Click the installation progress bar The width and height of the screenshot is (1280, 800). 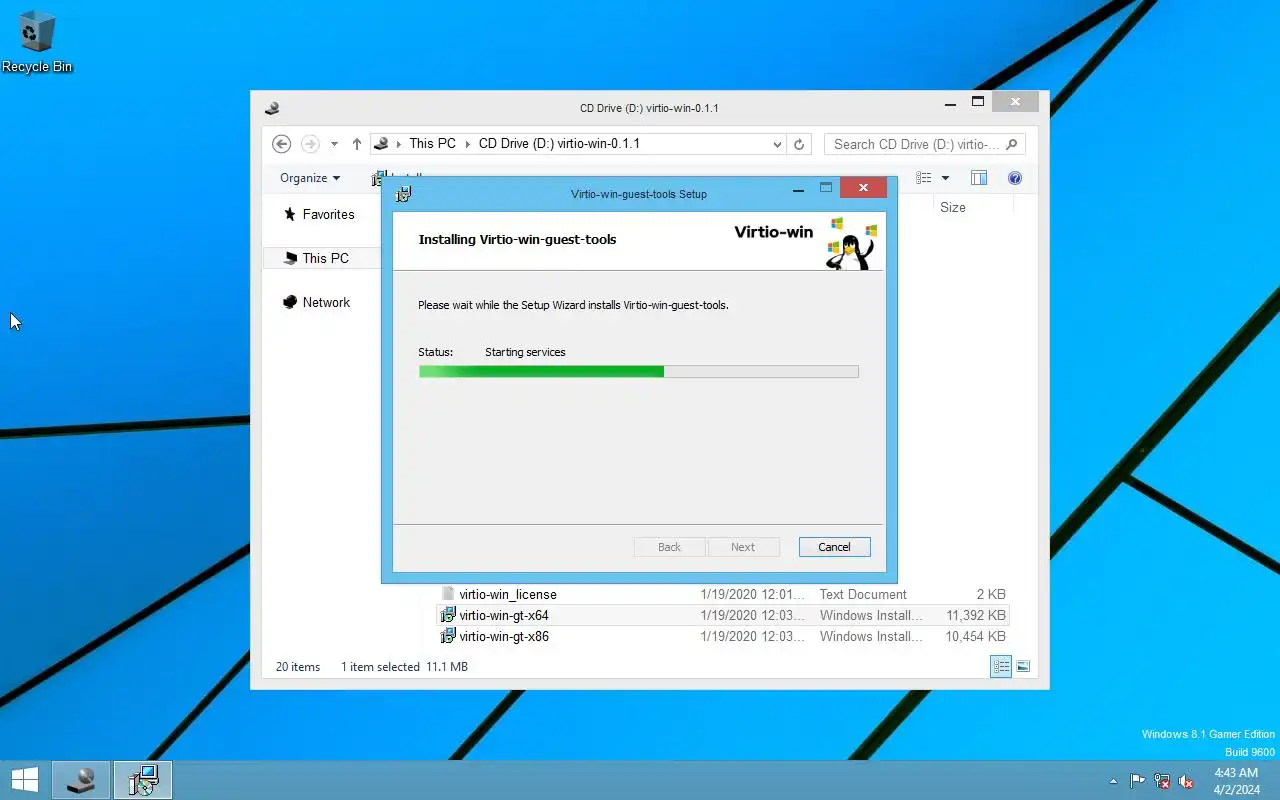[638, 371]
